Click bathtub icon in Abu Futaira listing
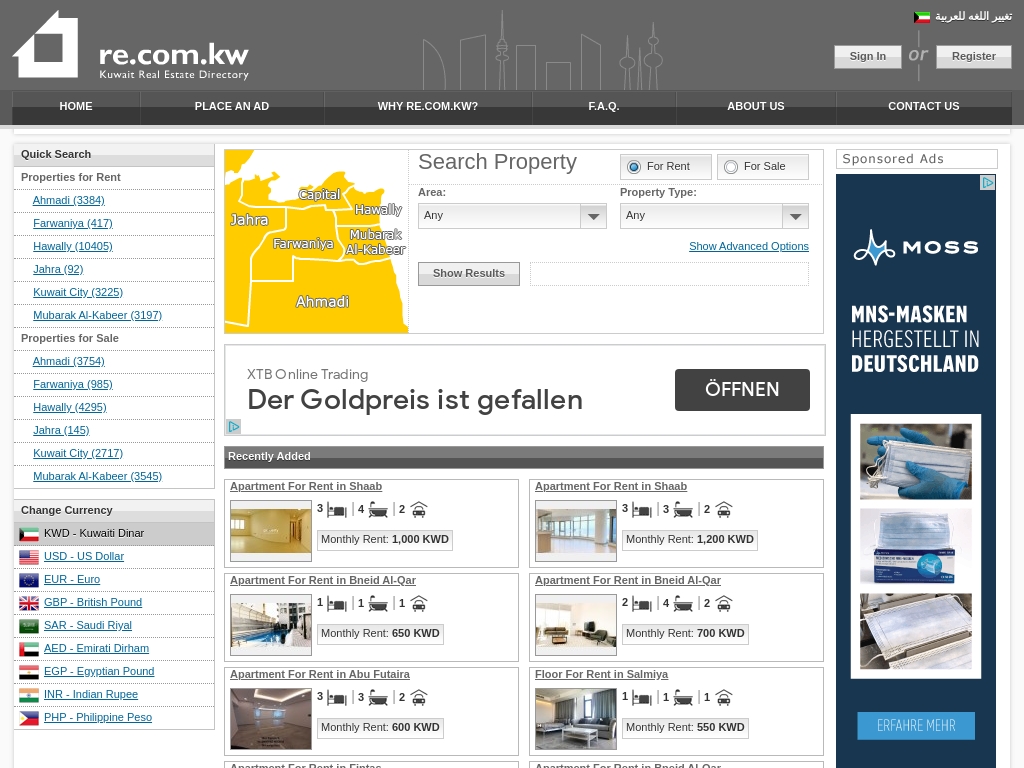The width and height of the screenshot is (1024, 768). [x=377, y=697]
